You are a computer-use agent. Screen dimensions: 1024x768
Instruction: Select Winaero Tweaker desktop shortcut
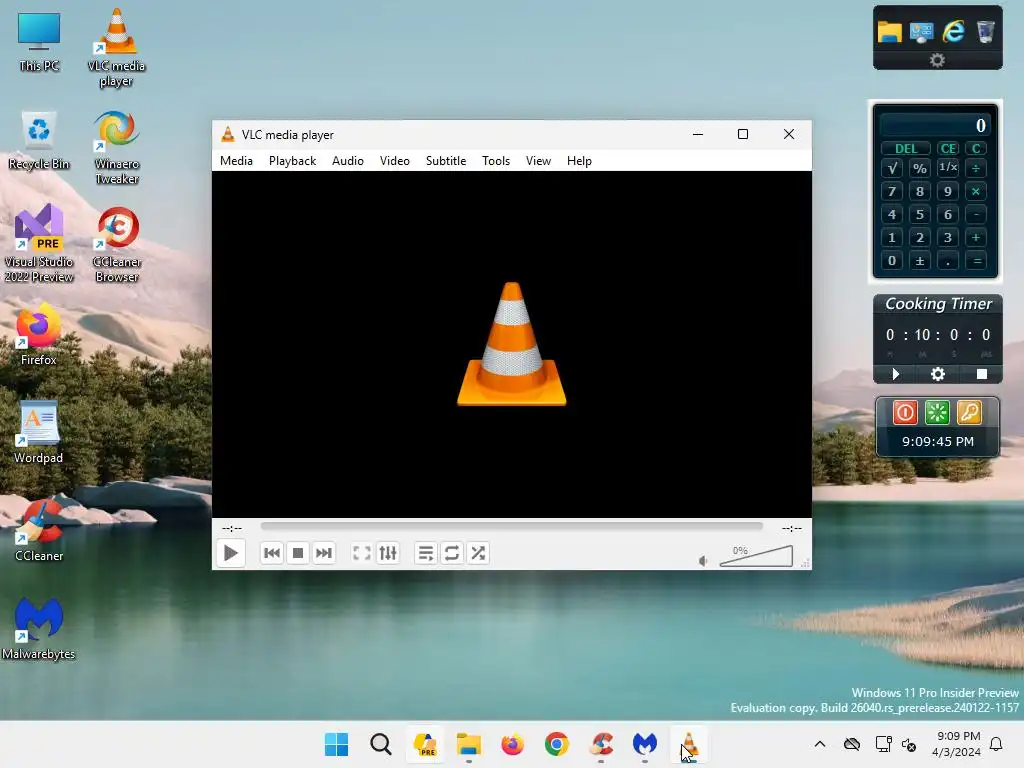(117, 147)
